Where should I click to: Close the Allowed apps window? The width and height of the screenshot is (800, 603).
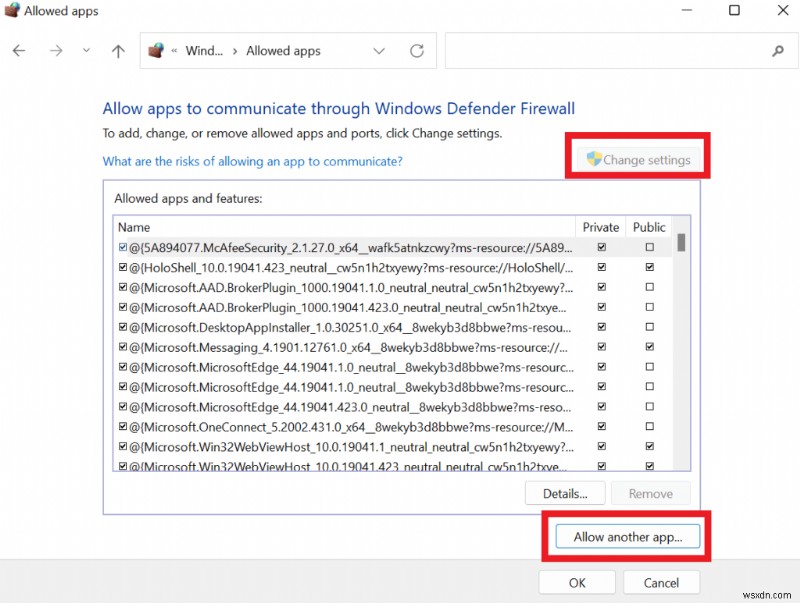(x=783, y=10)
